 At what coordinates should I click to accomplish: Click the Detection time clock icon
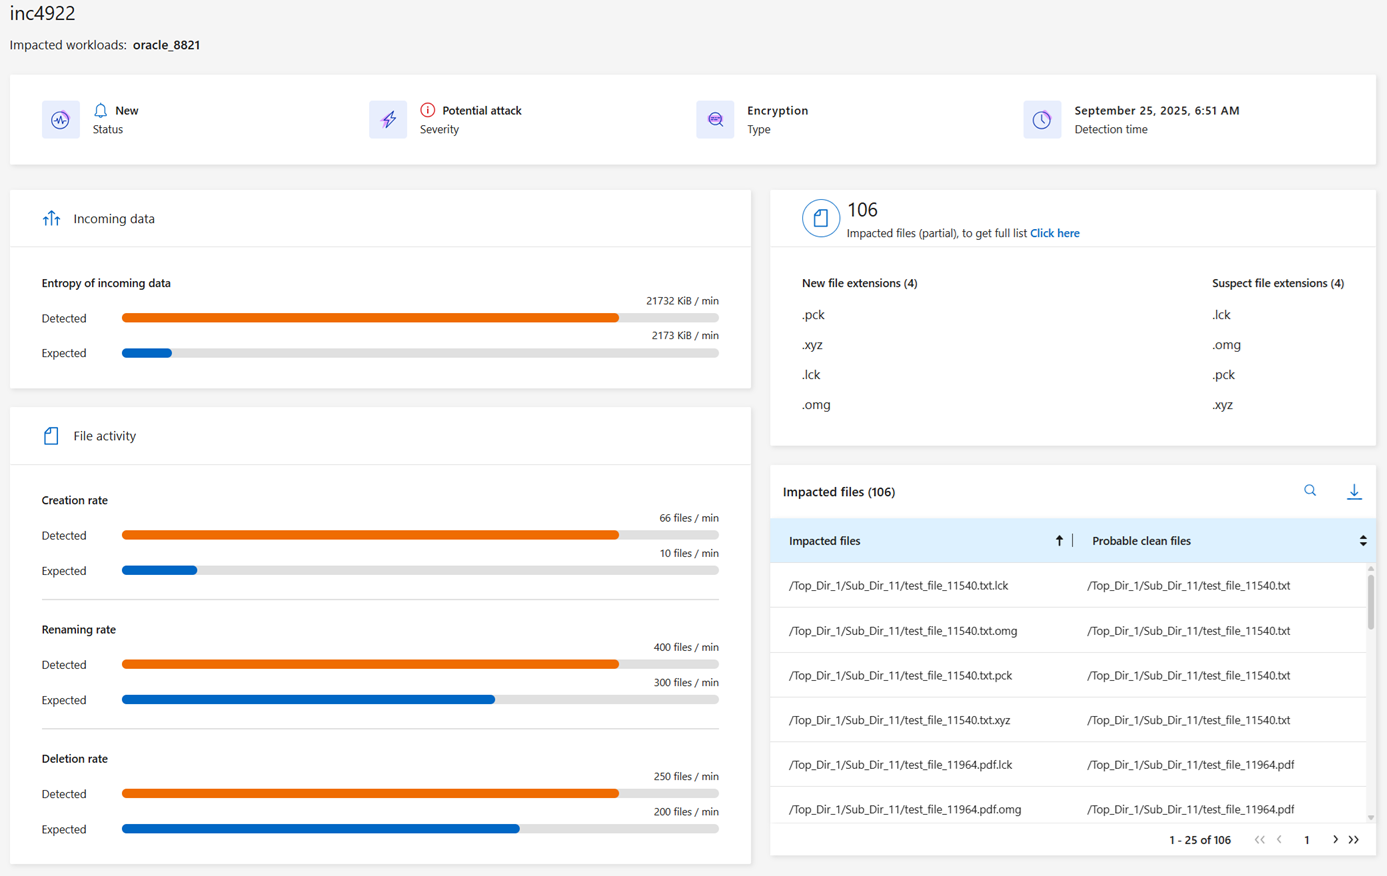pyautogui.click(x=1042, y=120)
